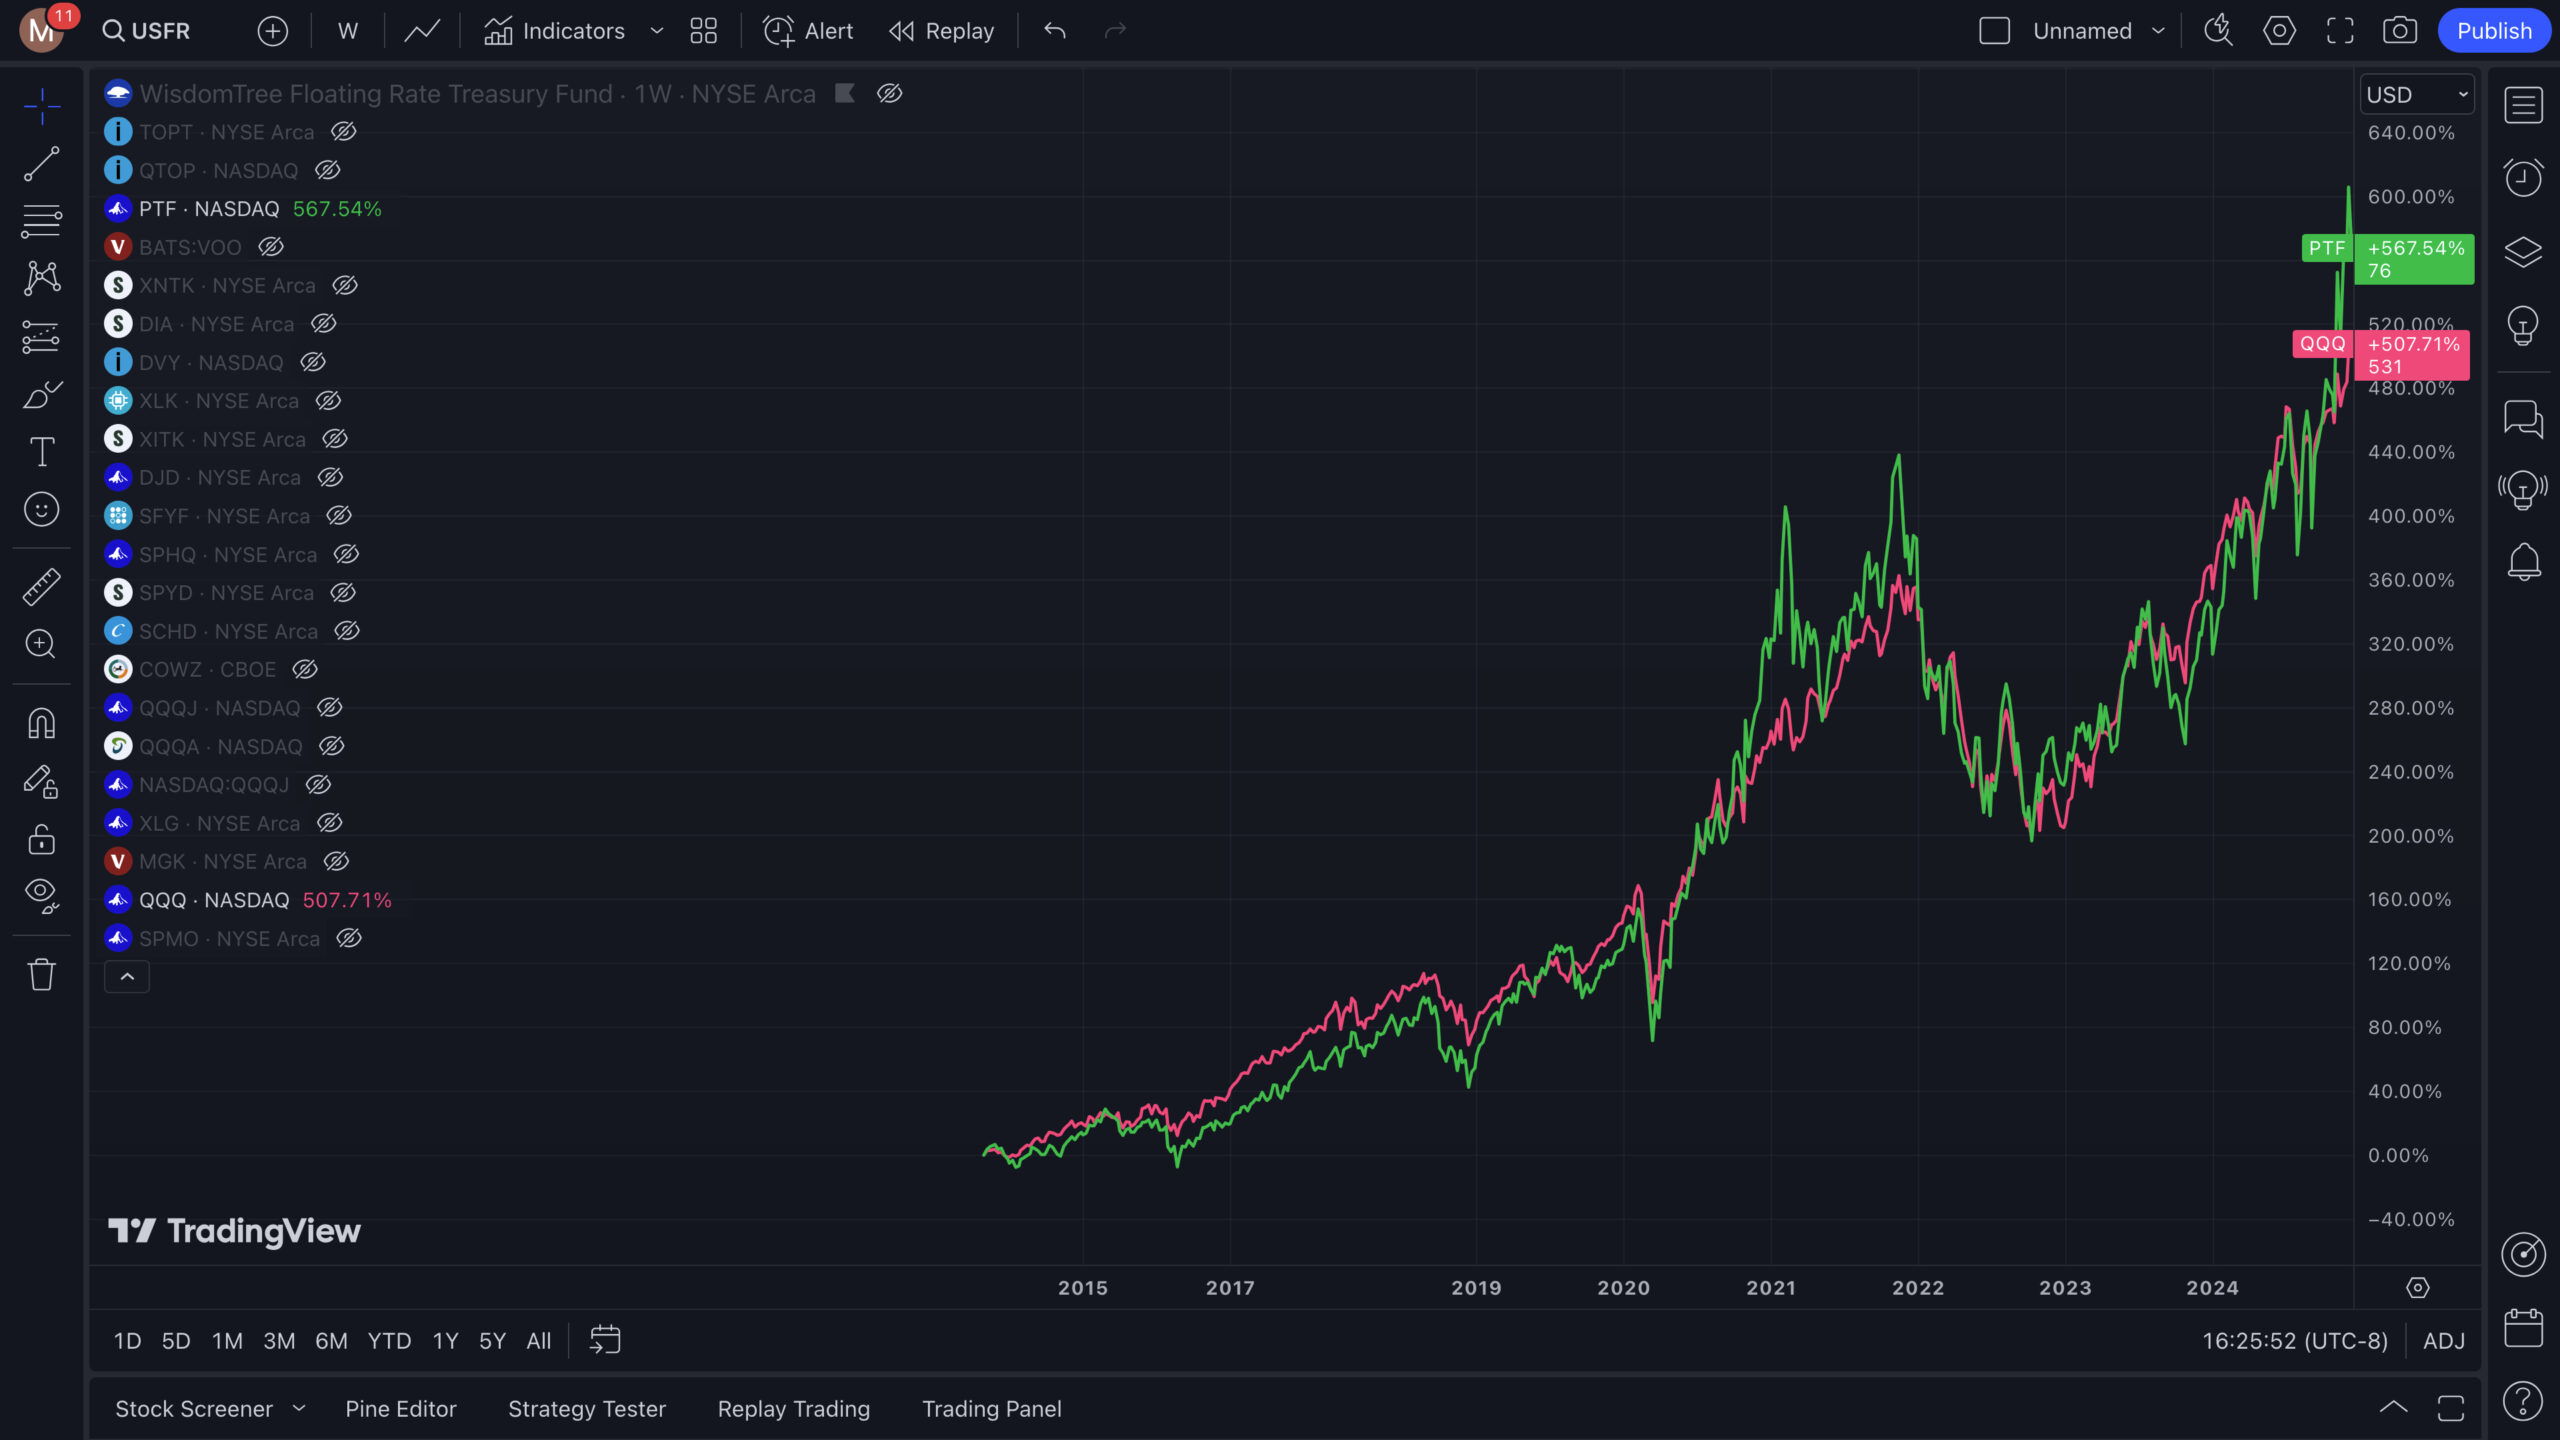Open the help center question icon
Screen dimensions: 2560x1440
click(2523, 1401)
